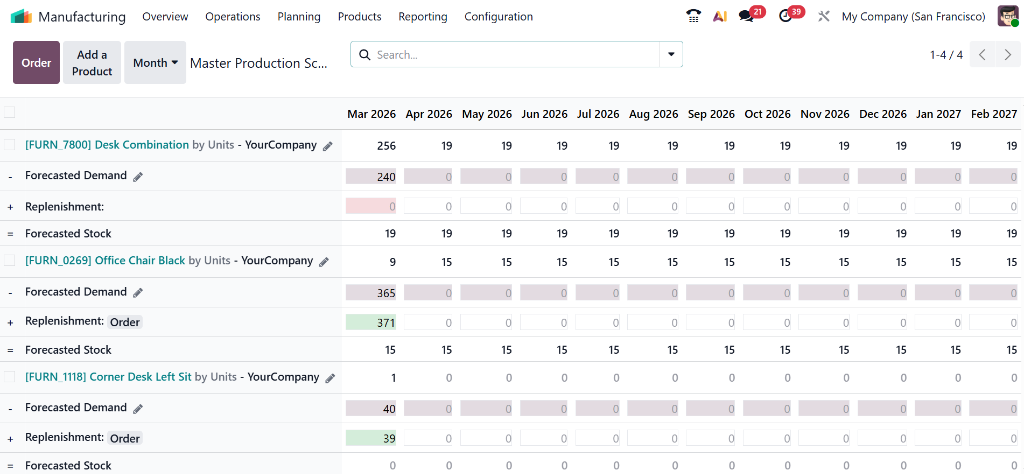Go to next page arrow
This screenshot has height=474, width=1024.
pos(1007,55)
